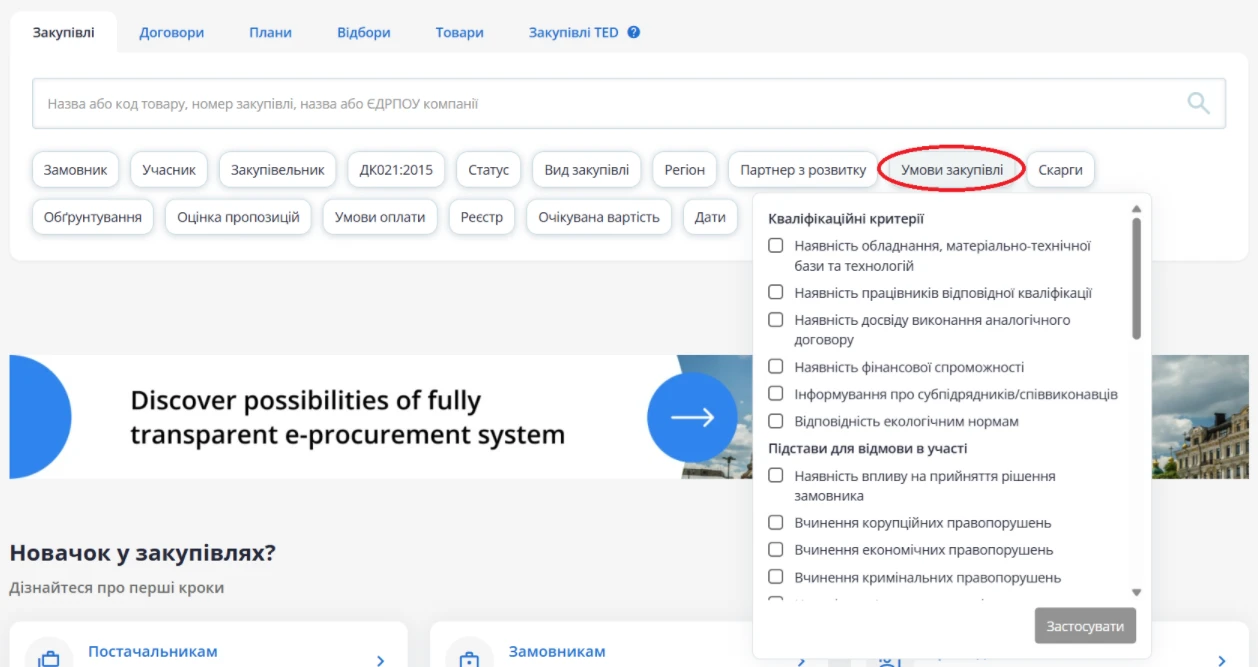Open the Скарги filter
The width and height of the screenshot is (1258, 667).
pyautogui.click(x=1061, y=170)
